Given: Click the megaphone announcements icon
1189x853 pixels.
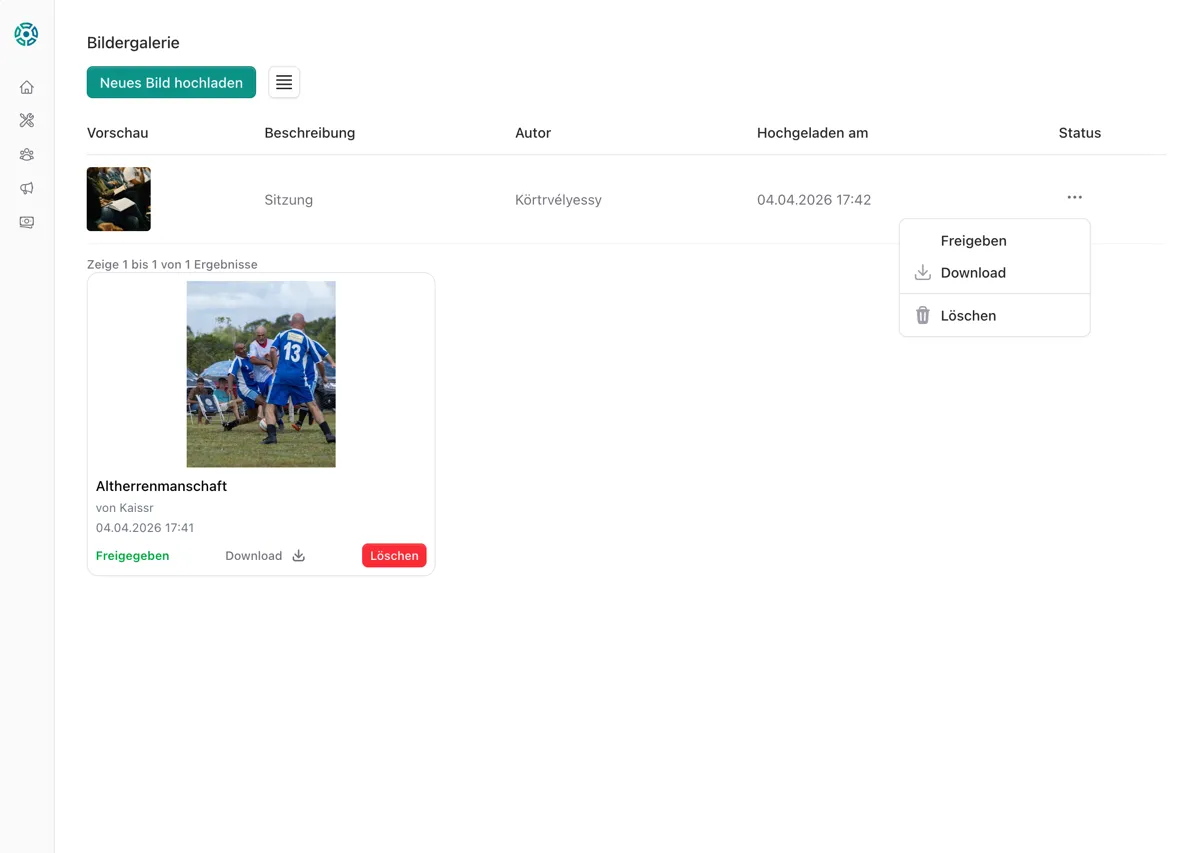Looking at the screenshot, I should 27,188.
